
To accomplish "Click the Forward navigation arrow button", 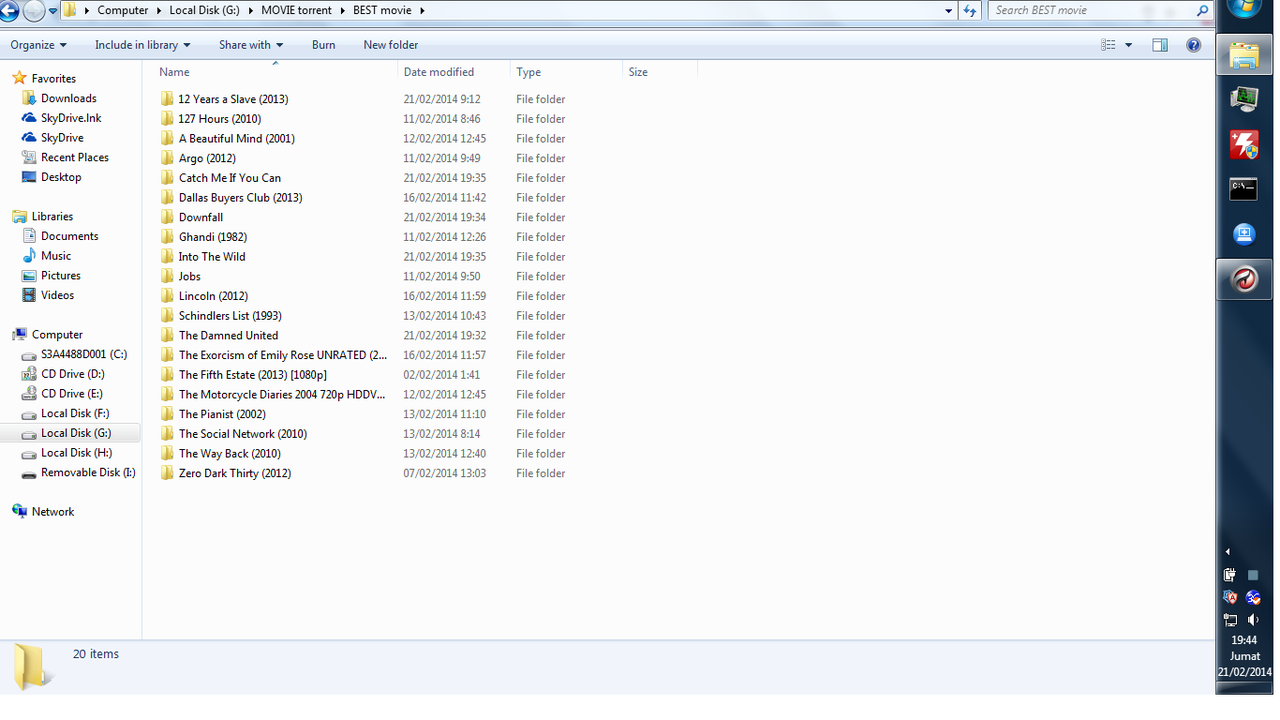I will [34, 10].
